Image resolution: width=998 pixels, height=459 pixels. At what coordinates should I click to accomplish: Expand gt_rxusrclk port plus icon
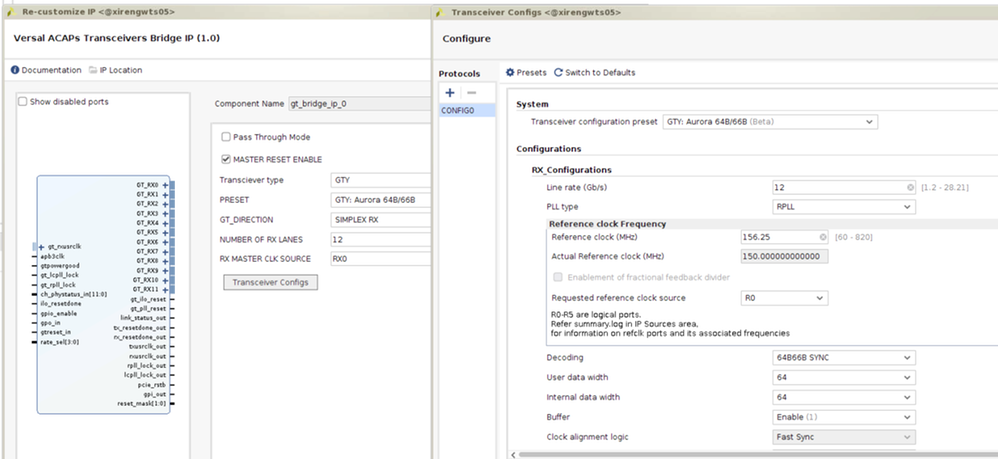[42, 247]
